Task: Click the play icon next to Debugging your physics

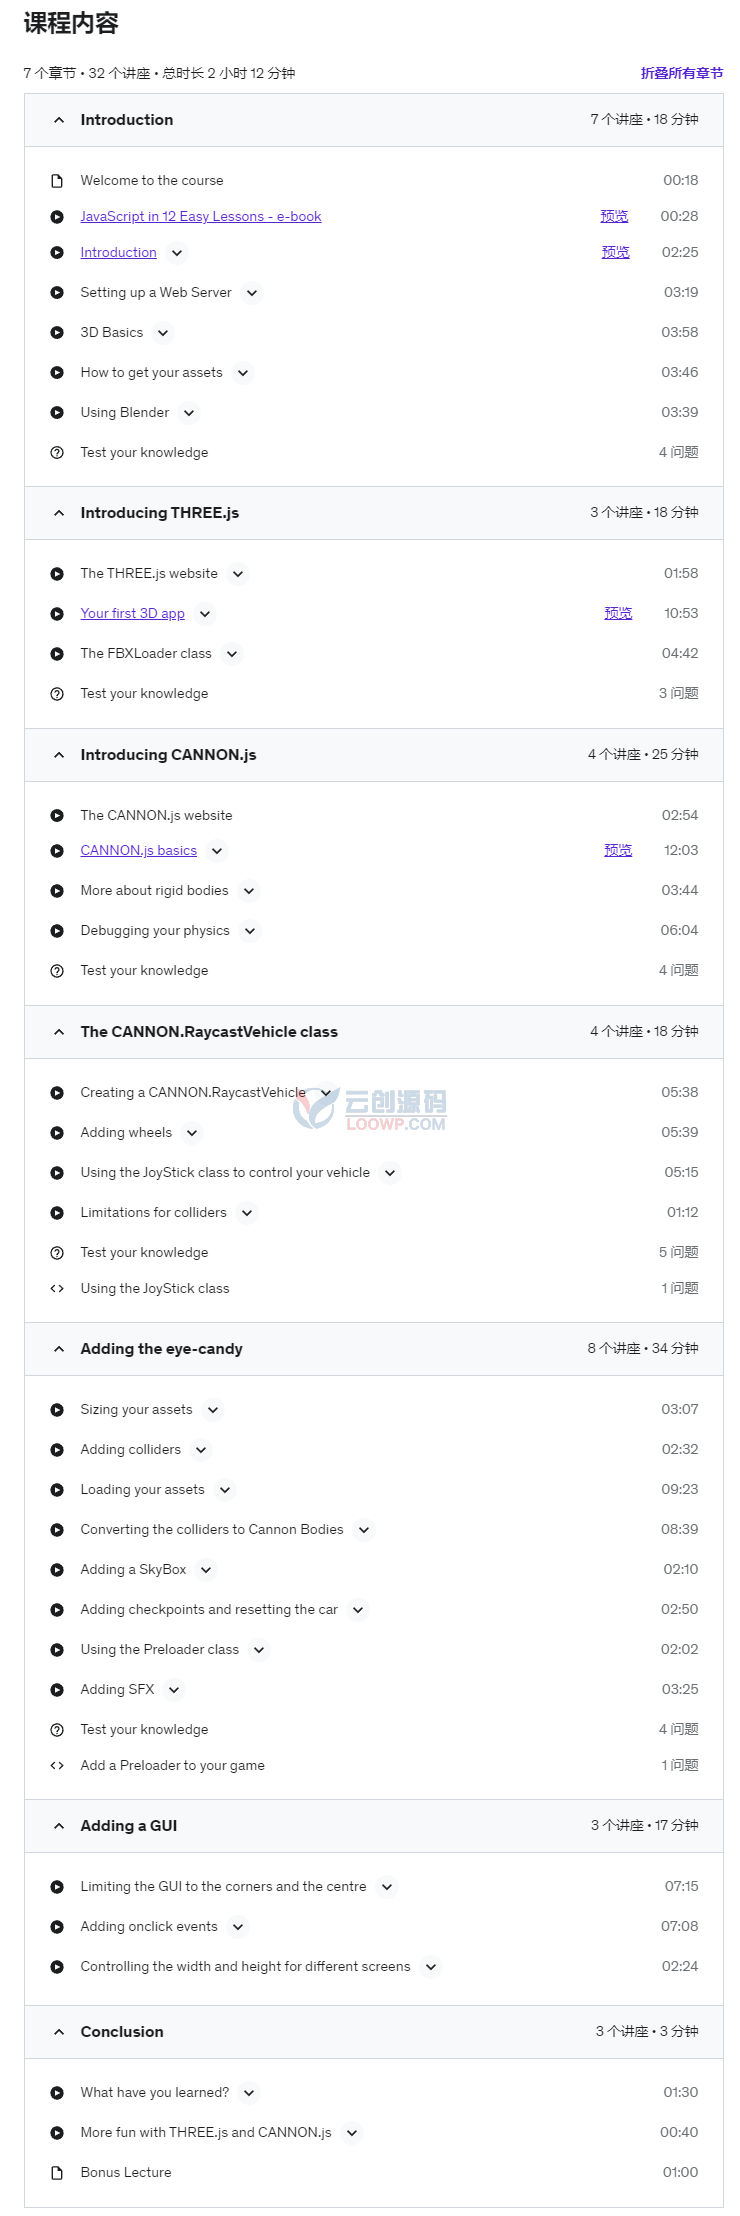Action: [57, 931]
